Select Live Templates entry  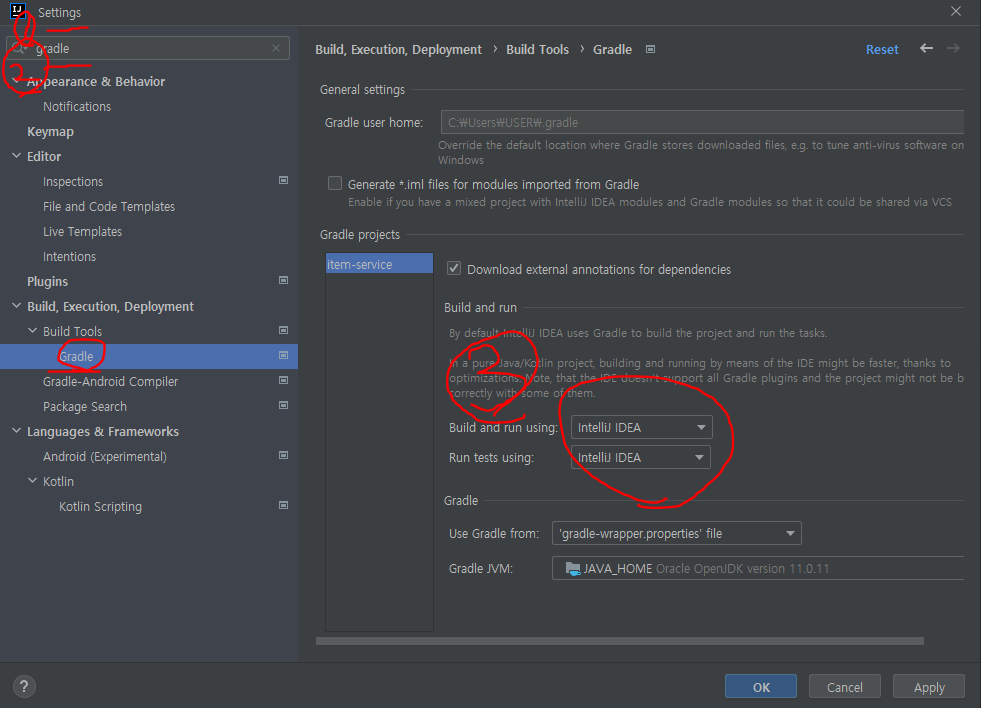(x=82, y=231)
